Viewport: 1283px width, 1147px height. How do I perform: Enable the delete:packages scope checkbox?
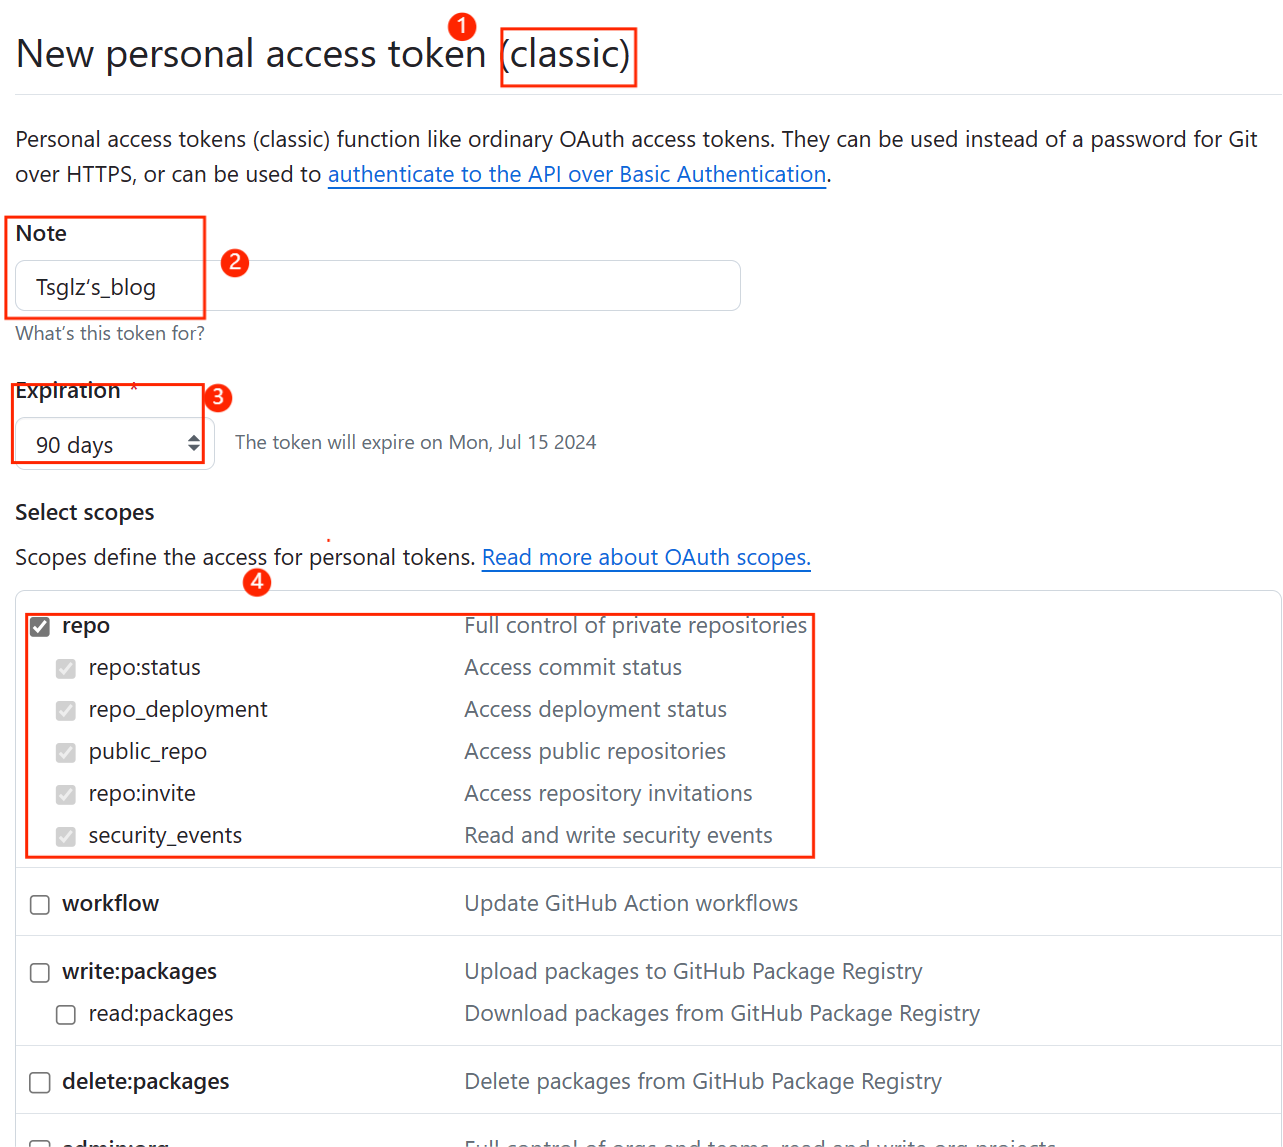point(40,1083)
